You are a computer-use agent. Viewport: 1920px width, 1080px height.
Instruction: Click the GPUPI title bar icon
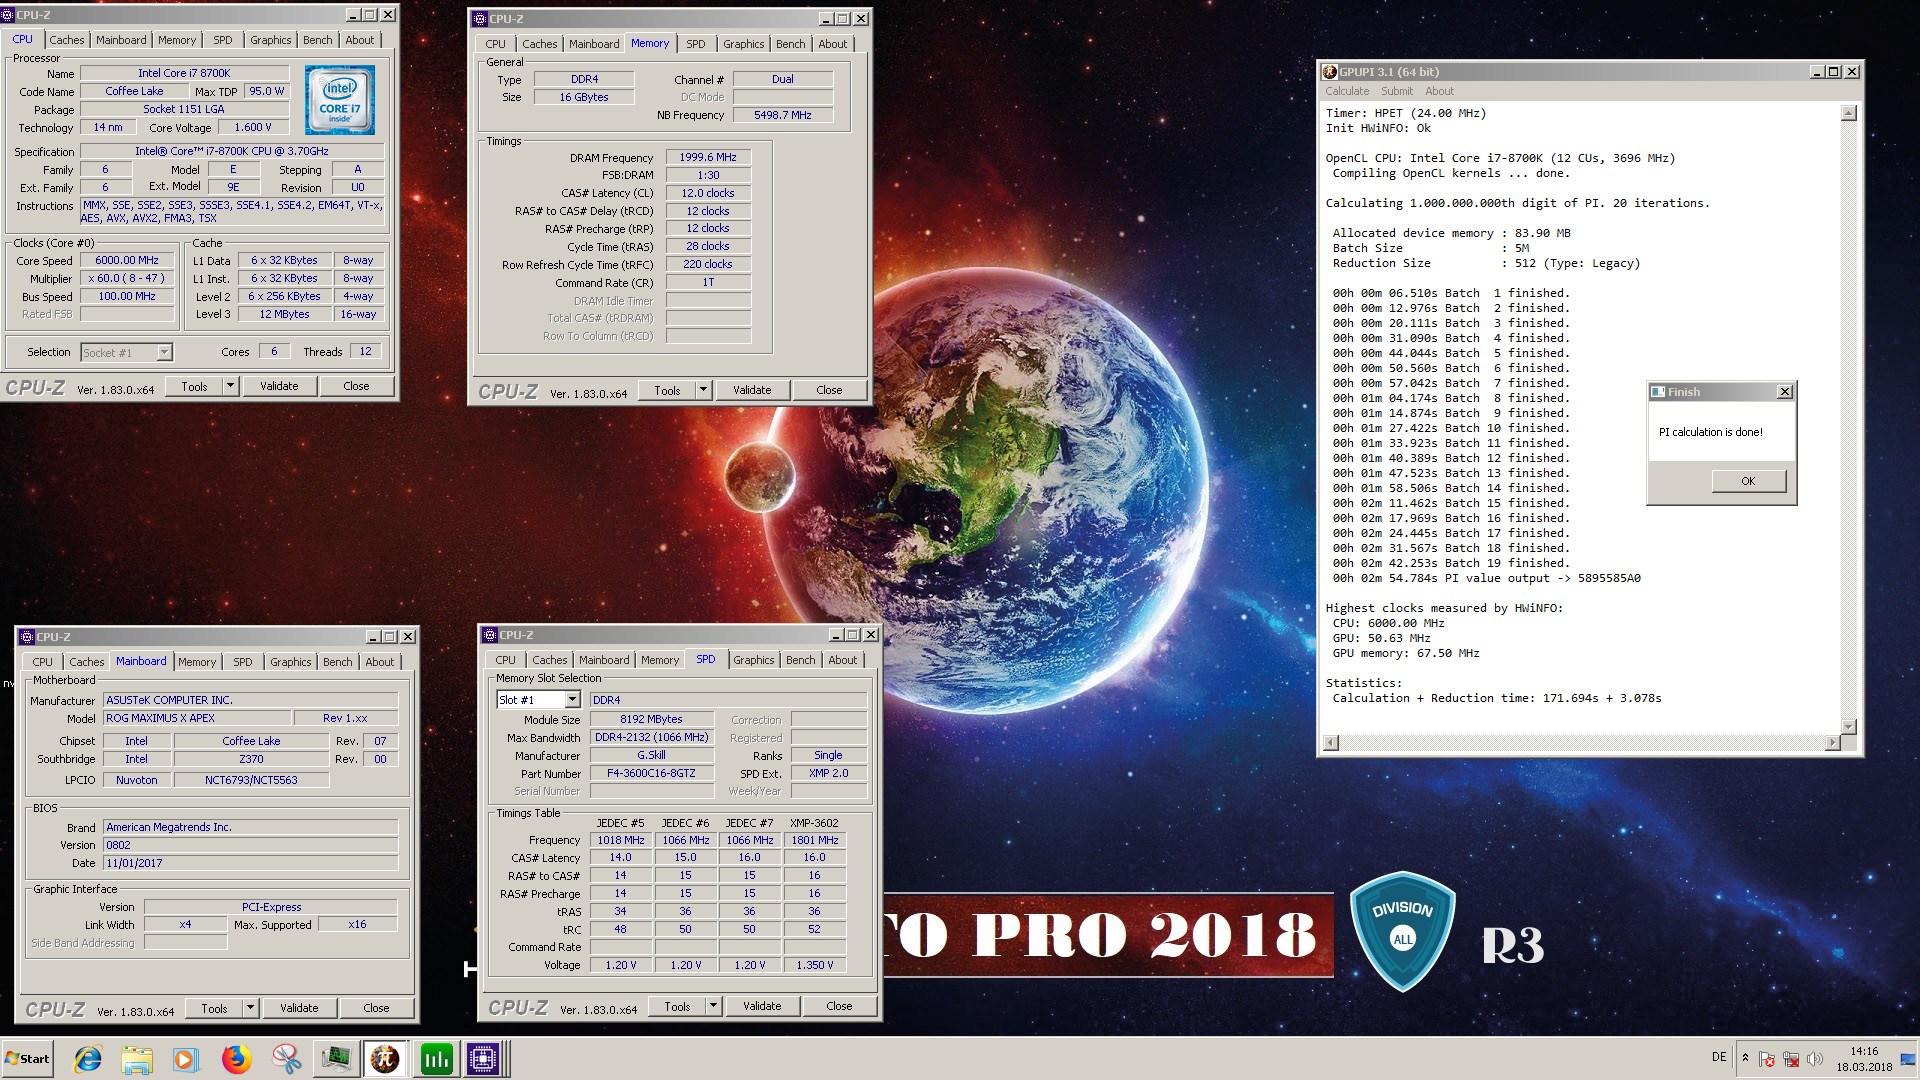tap(1330, 72)
